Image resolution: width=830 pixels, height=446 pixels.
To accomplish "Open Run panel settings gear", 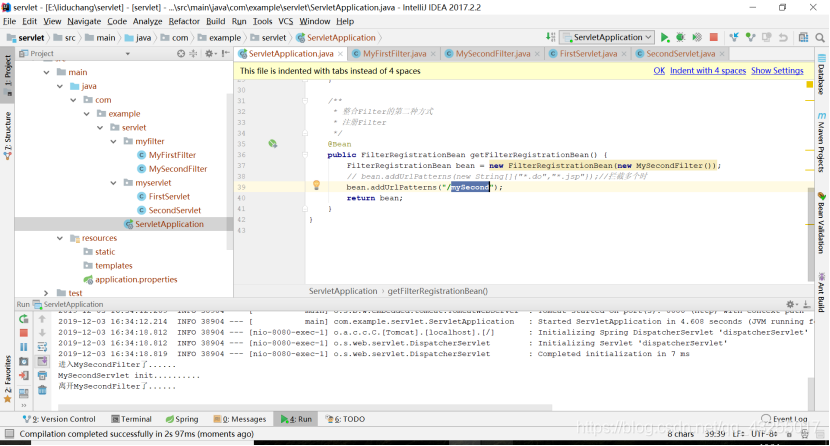I will click(791, 304).
